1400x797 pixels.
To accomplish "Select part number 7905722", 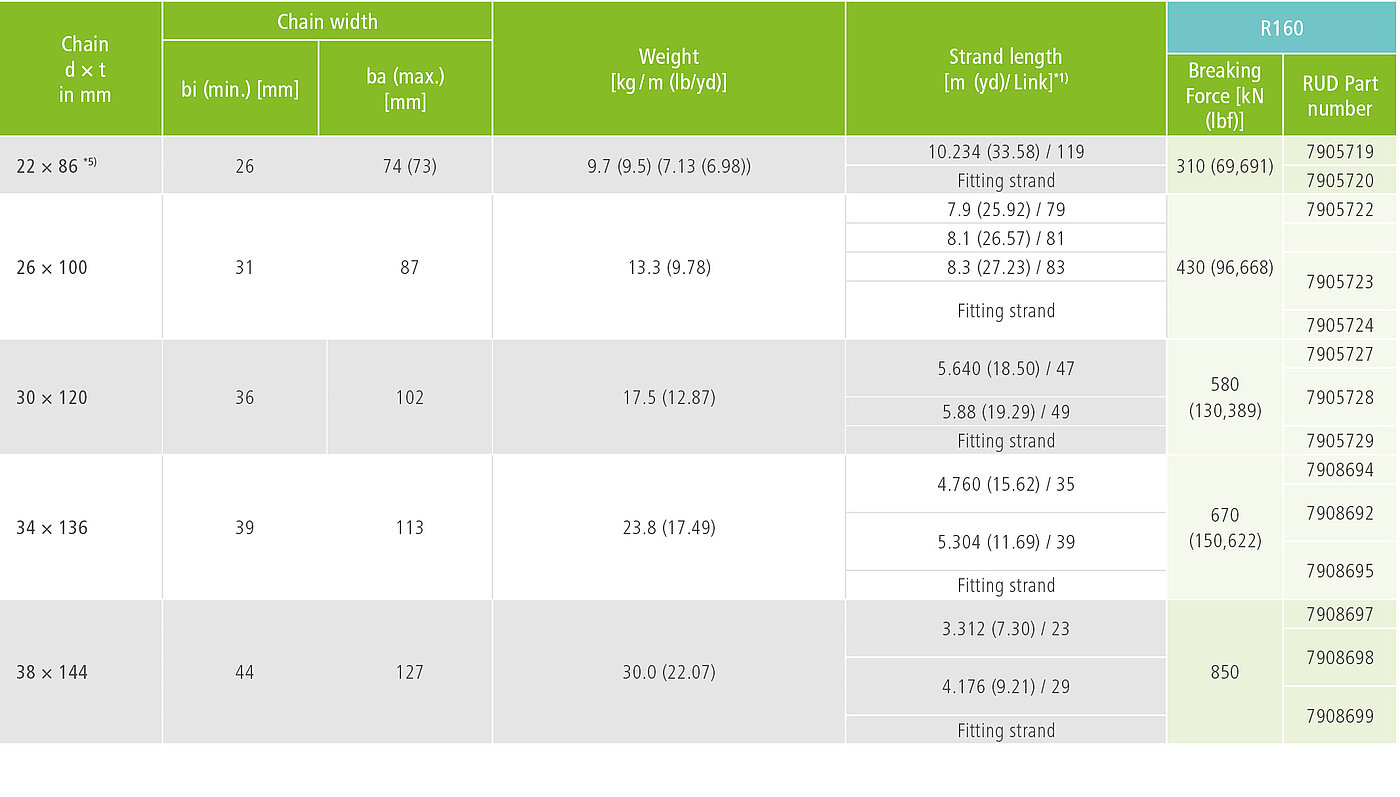I will (1340, 209).
